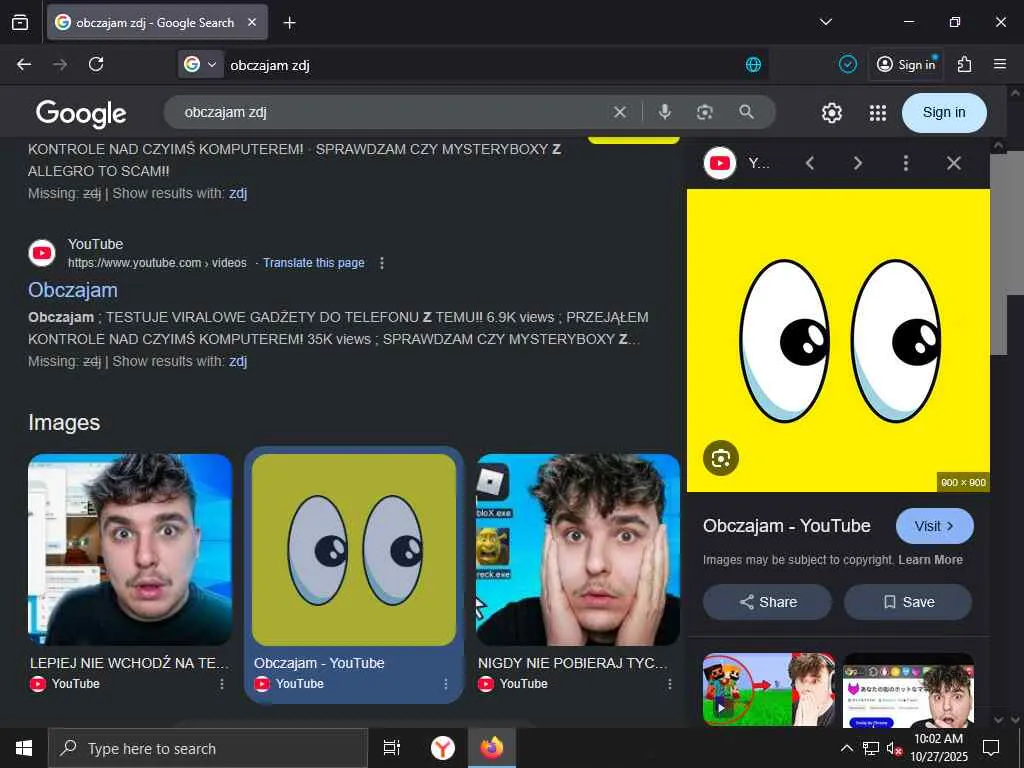Click the browser toolbar Sign in account button
The height and width of the screenshot is (768, 1024).
coord(906,64)
